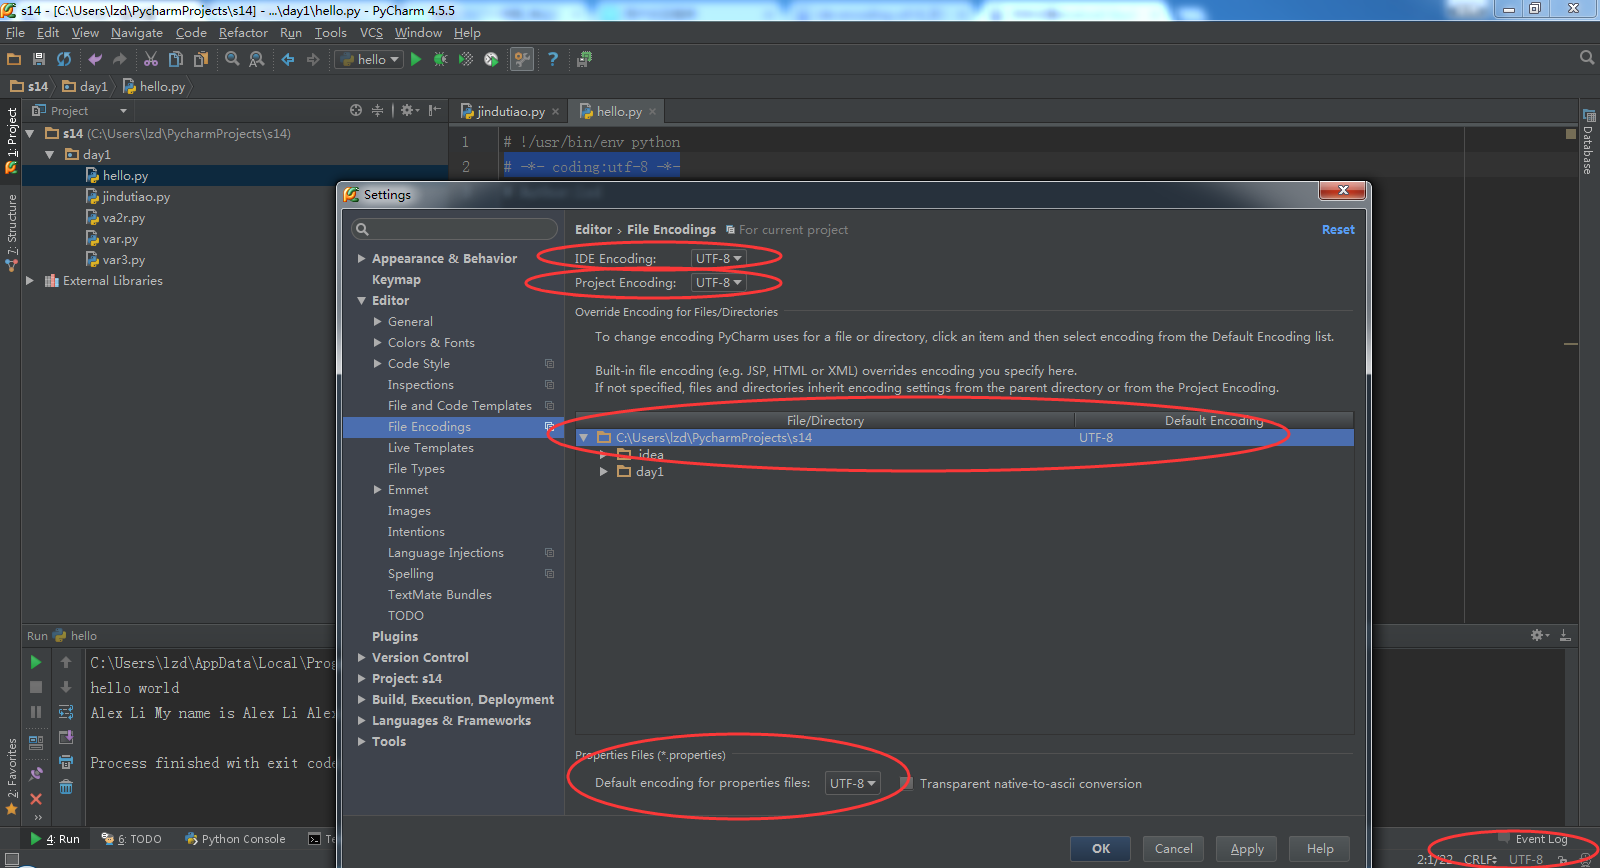
Task: Toggle the Database side tool window
Action: (x=1588, y=141)
